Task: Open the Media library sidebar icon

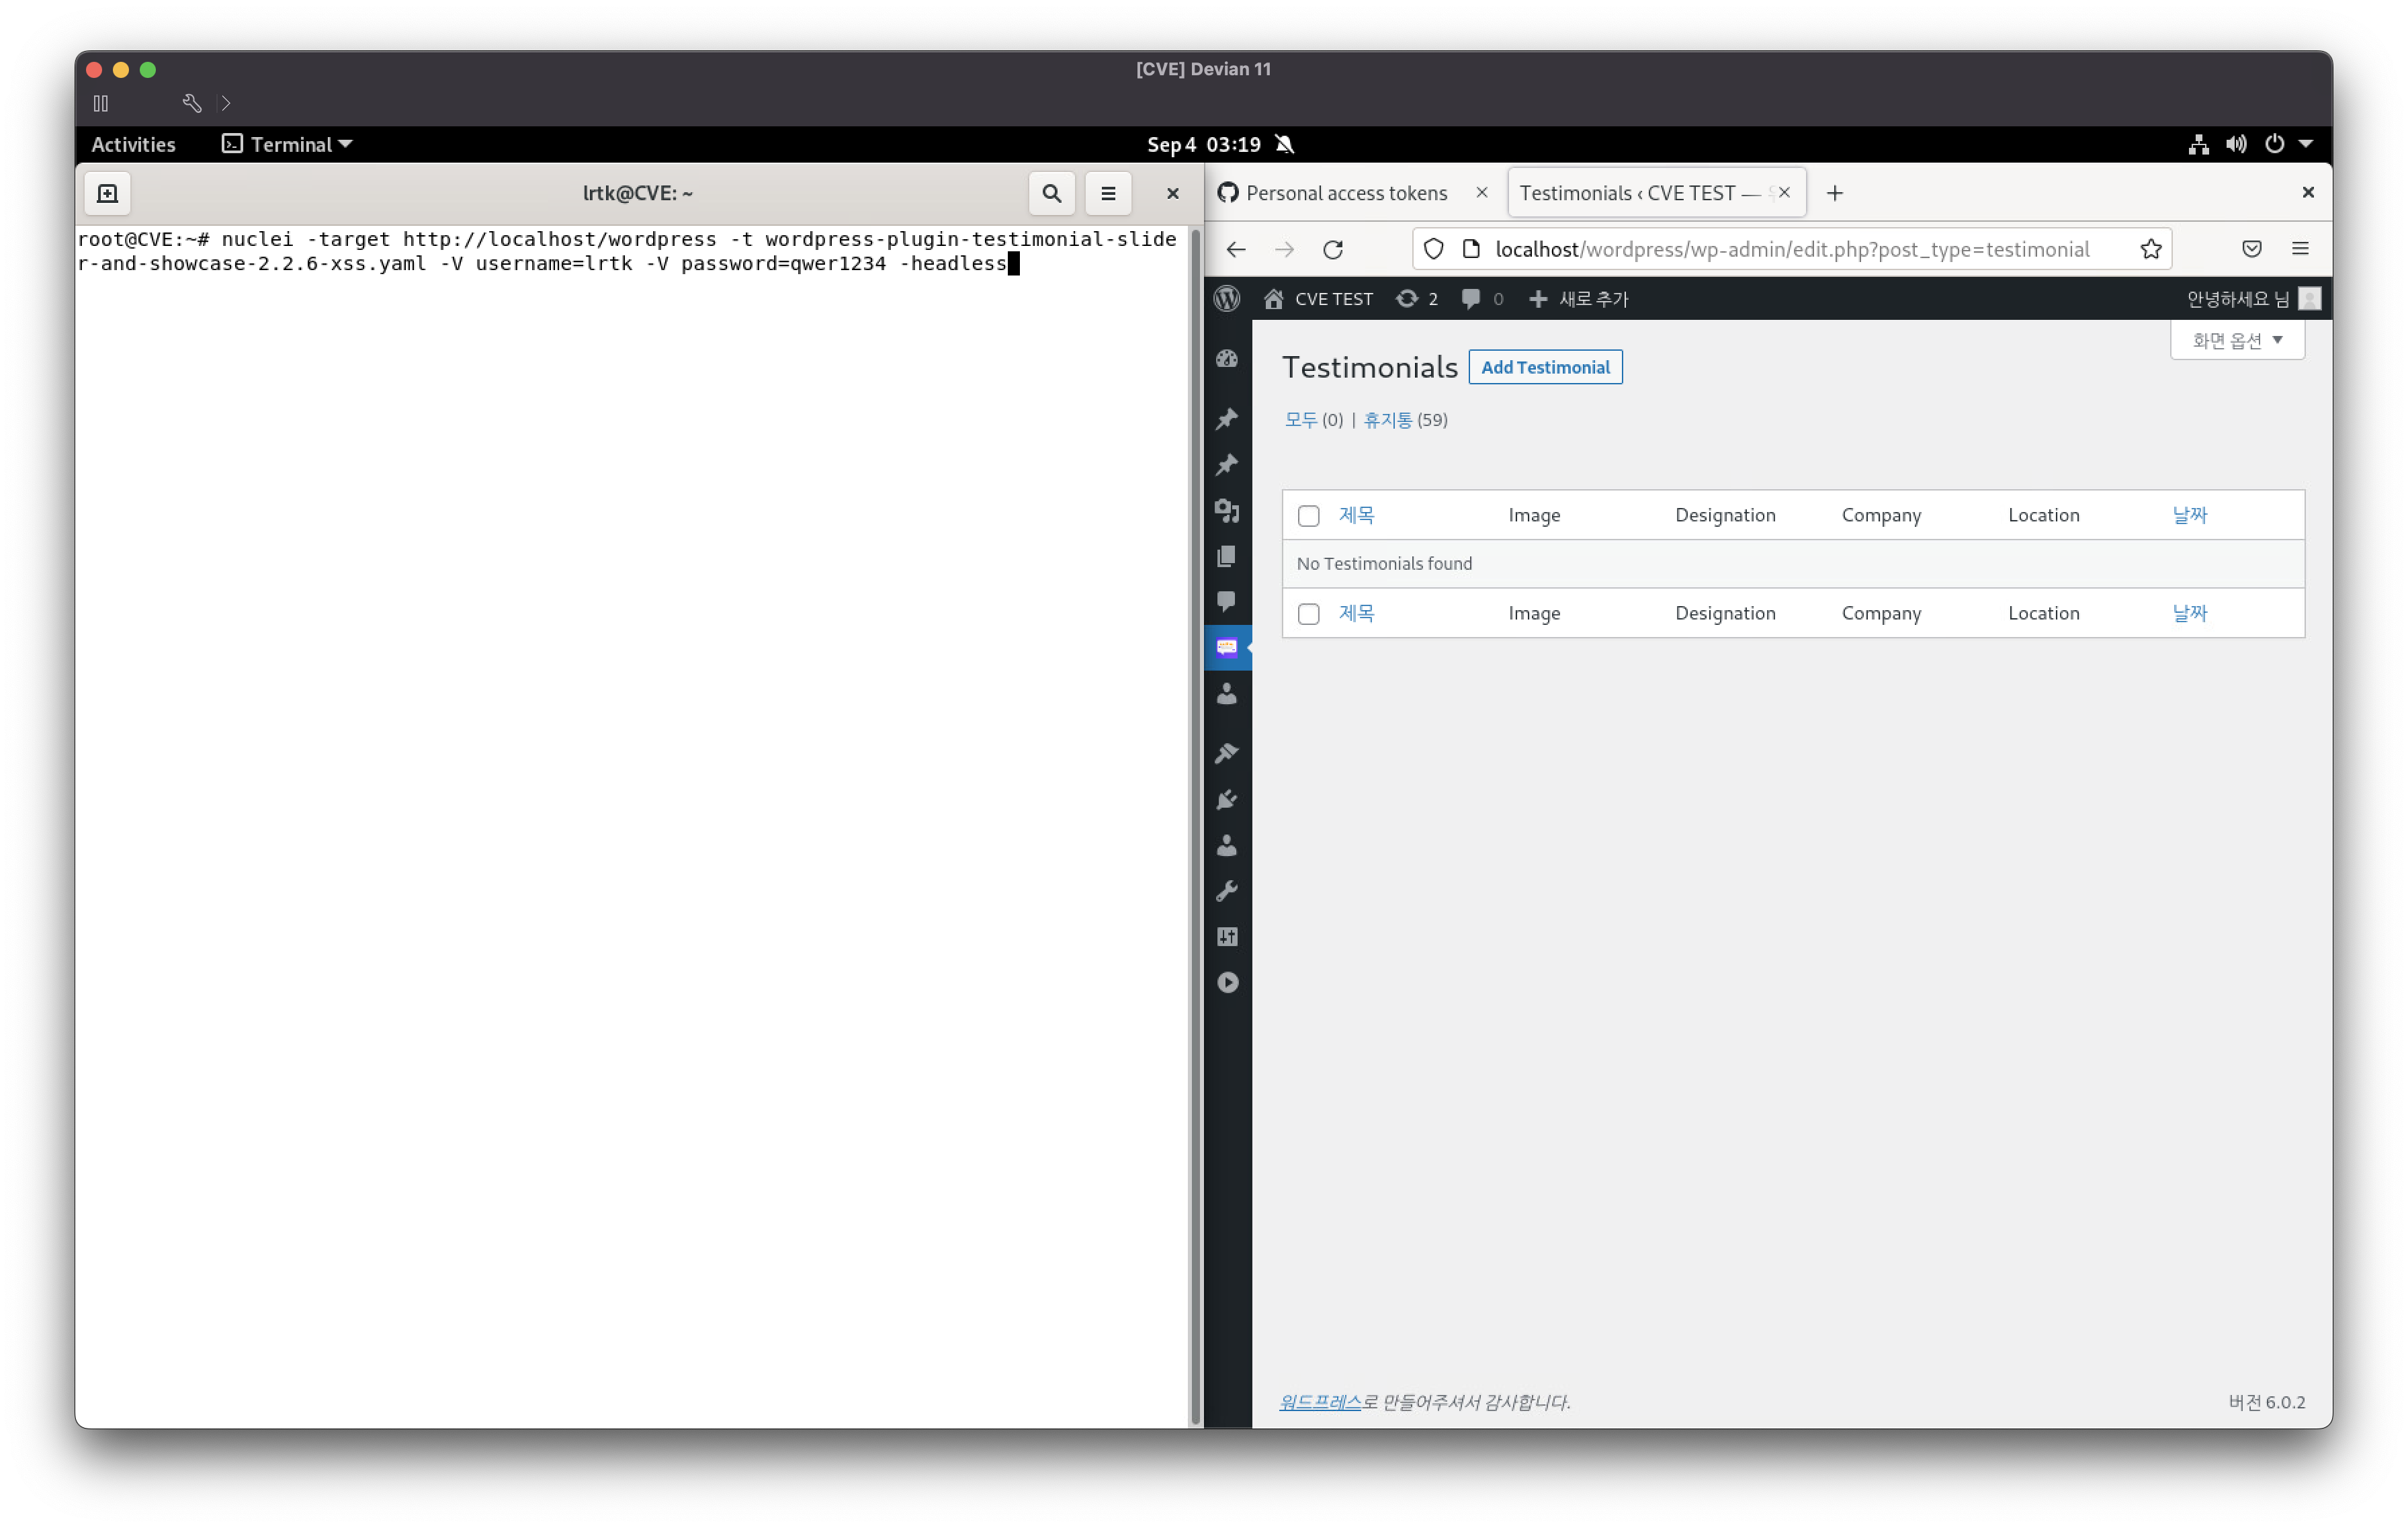Action: tap(1227, 511)
